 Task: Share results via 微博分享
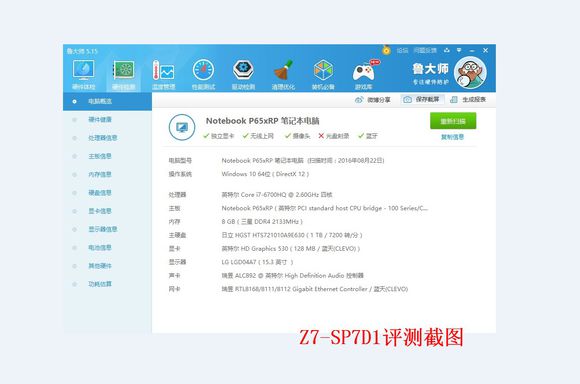373,100
